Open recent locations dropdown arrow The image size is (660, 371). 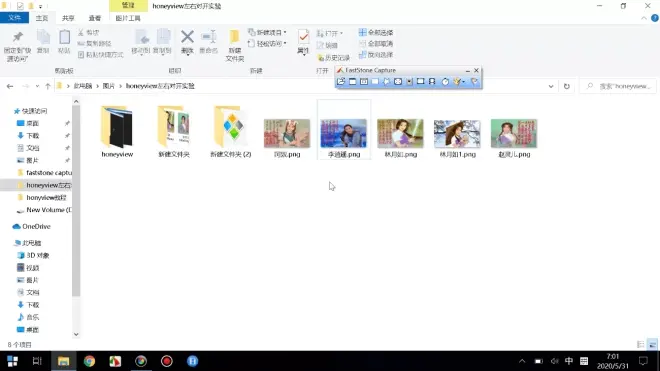(x=37, y=86)
